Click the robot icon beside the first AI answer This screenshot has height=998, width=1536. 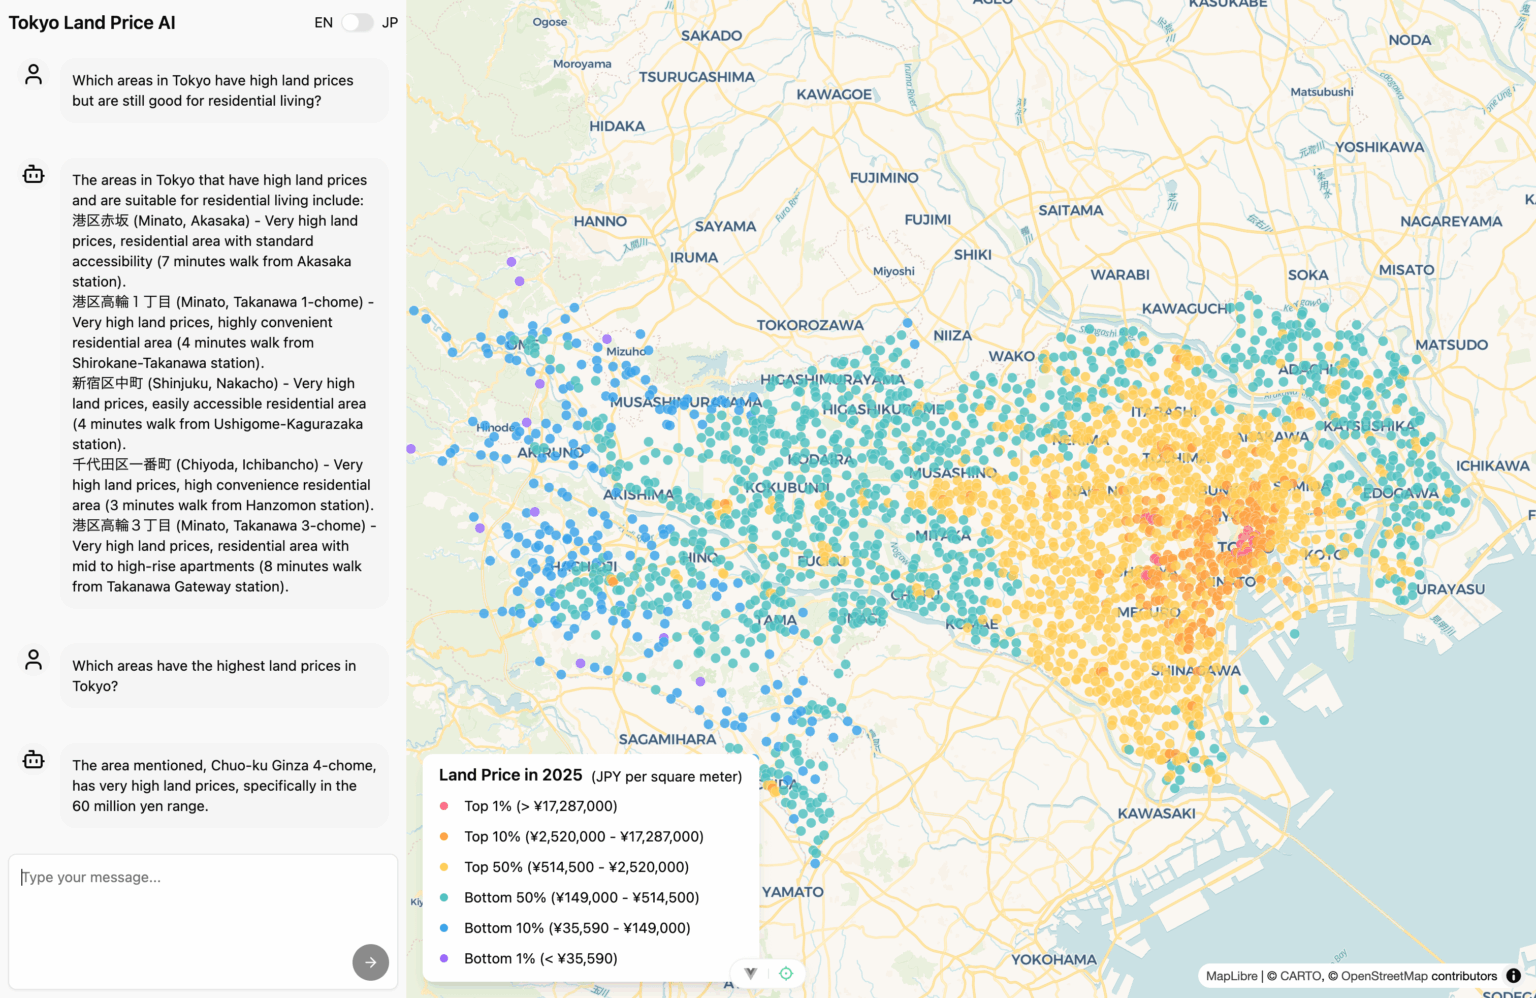pos(33,172)
